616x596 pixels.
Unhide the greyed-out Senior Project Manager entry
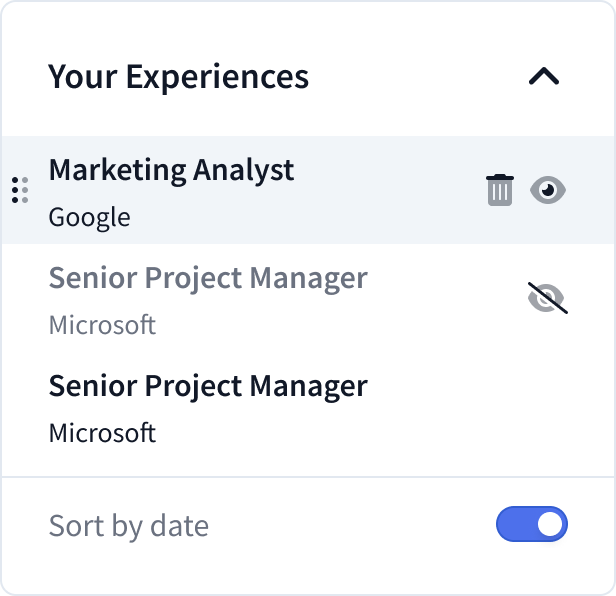click(x=547, y=298)
